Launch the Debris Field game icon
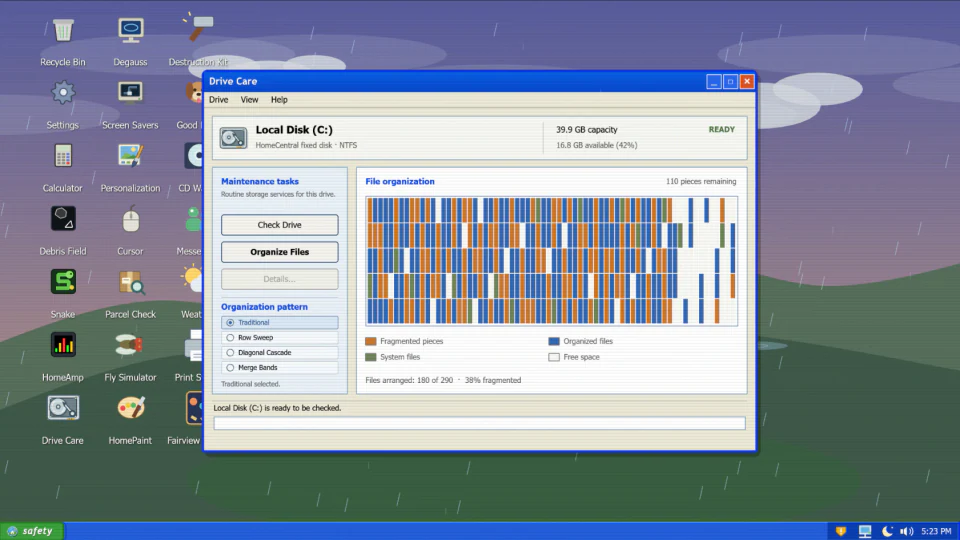The width and height of the screenshot is (960, 540). (62, 219)
